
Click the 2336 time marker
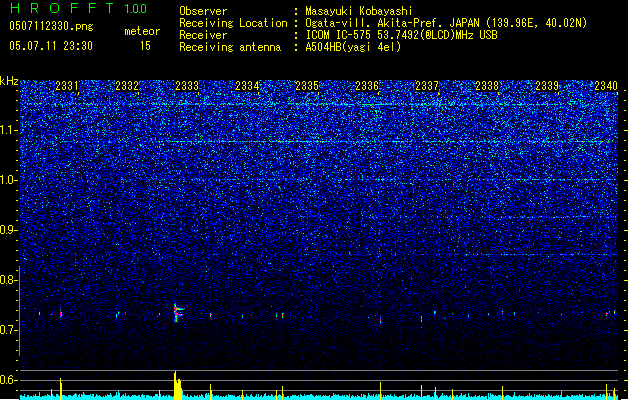pos(367,86)
